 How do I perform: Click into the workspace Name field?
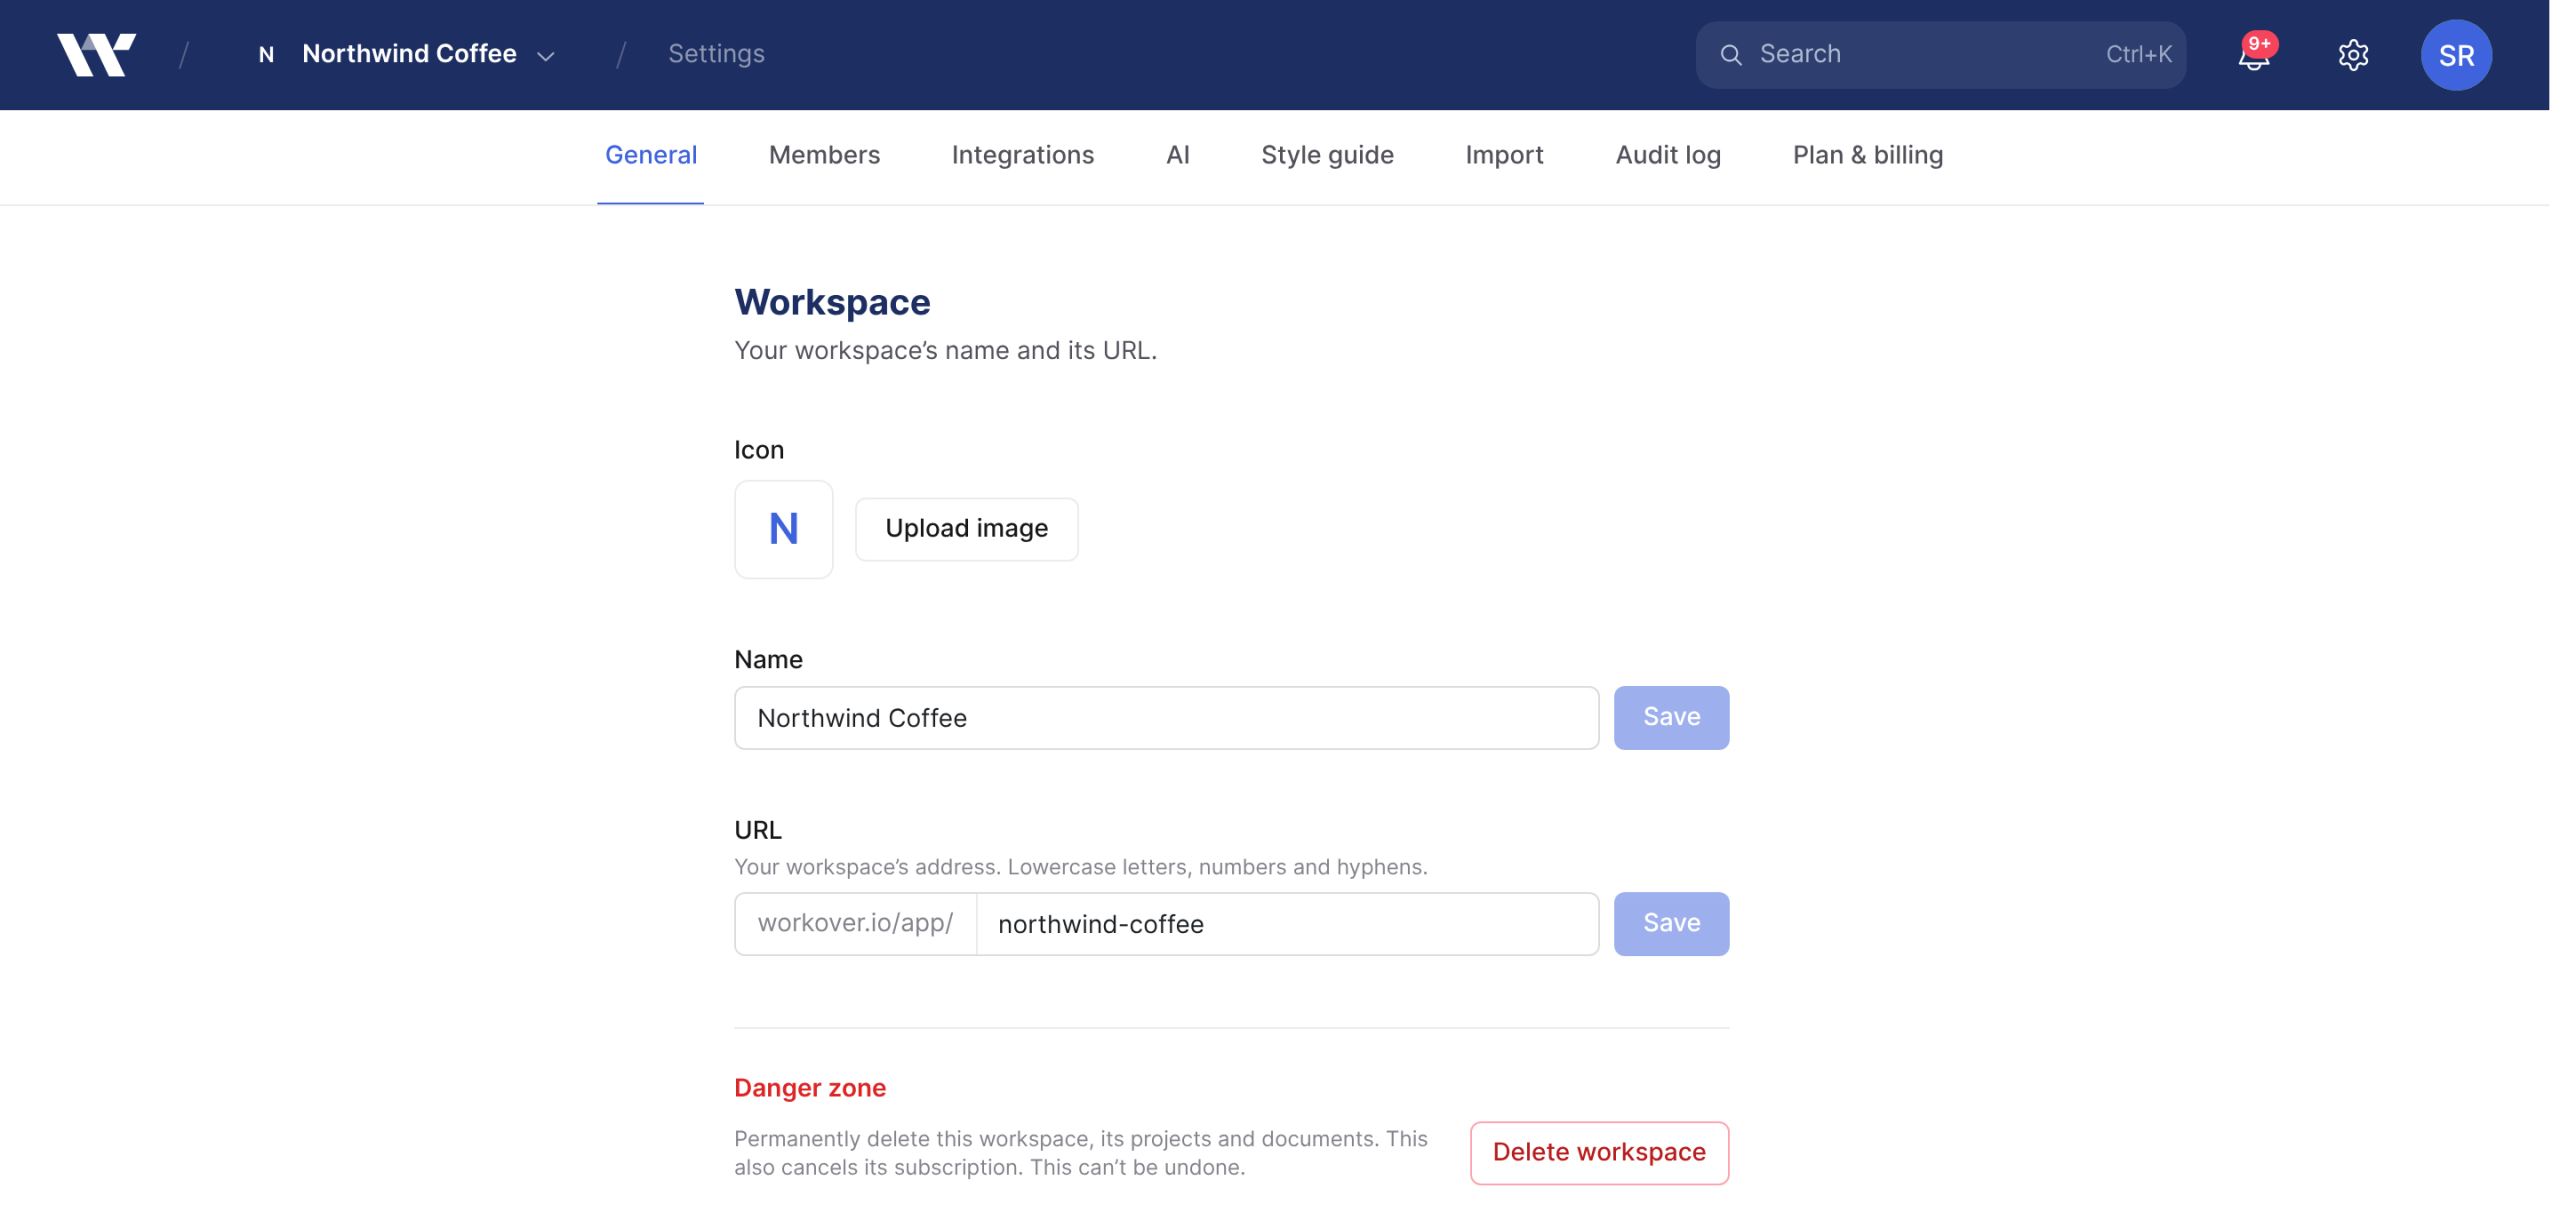pyautogui.click(x=1166, y=718)
